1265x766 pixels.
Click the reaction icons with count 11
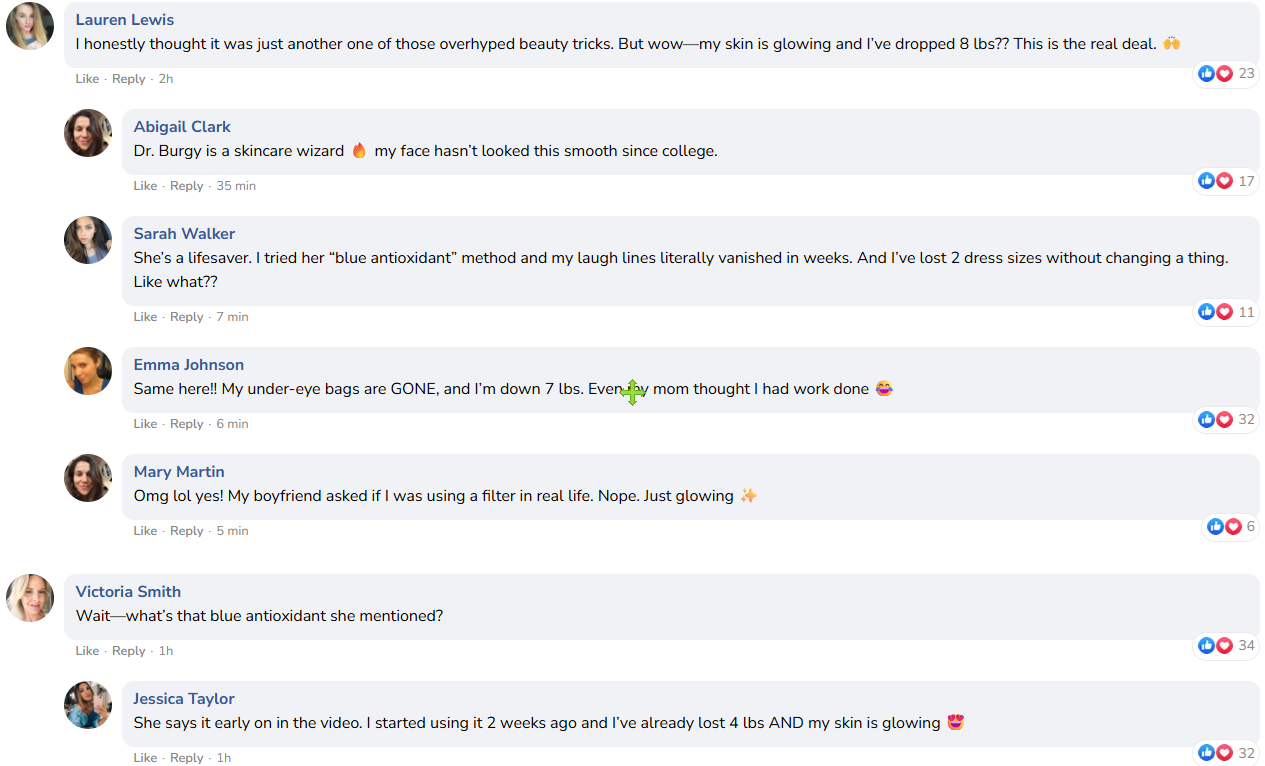pyautogui.click(x=1226, y=312)
